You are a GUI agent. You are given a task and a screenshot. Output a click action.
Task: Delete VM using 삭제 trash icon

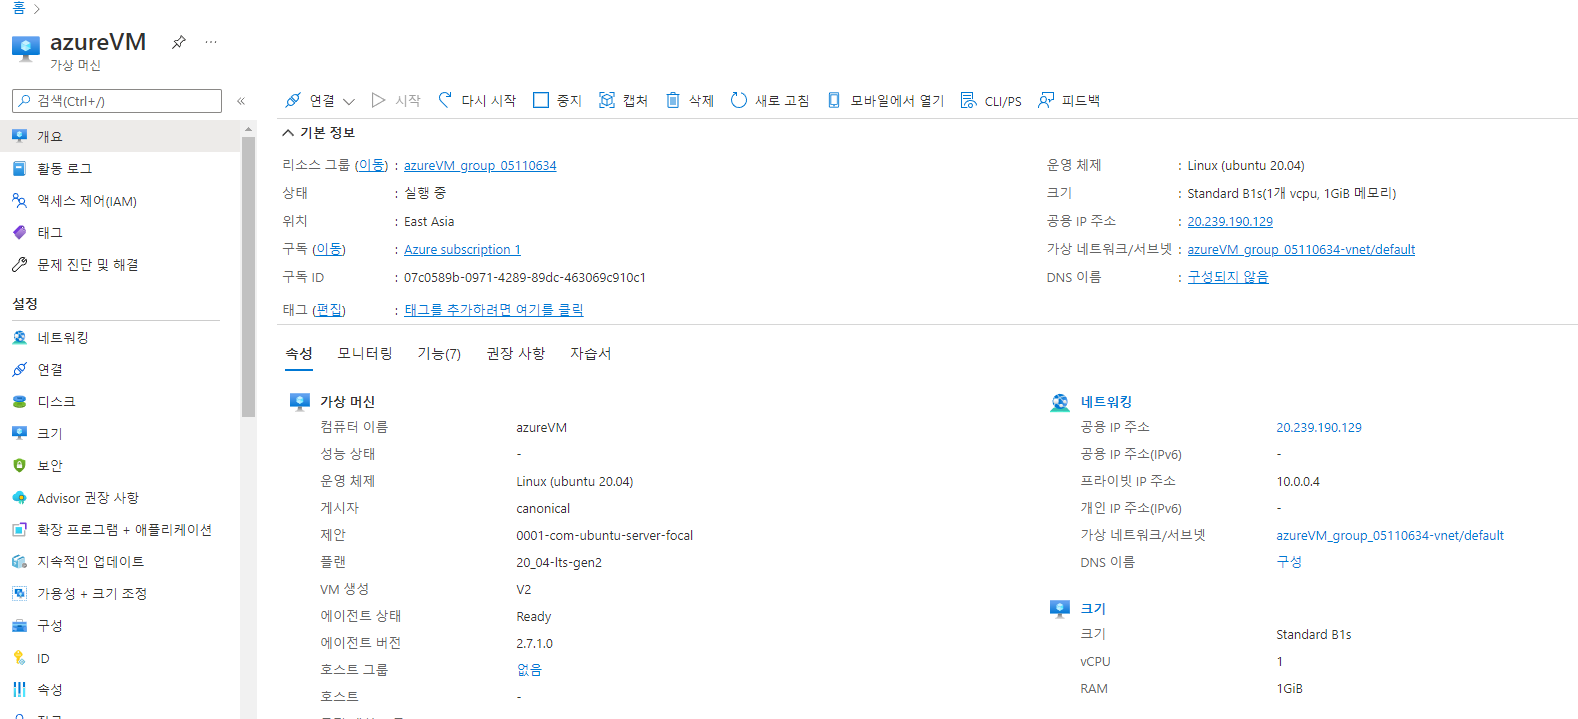coord(673,100)
